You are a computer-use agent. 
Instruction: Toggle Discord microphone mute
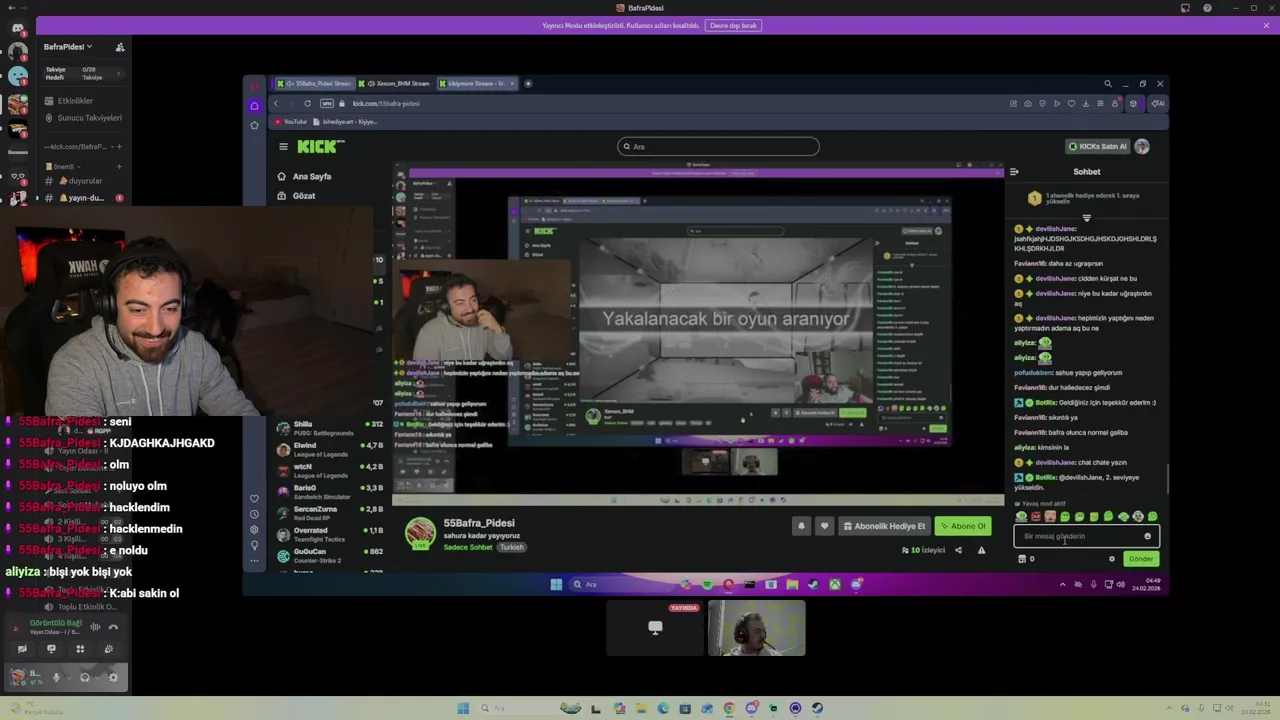56,677
